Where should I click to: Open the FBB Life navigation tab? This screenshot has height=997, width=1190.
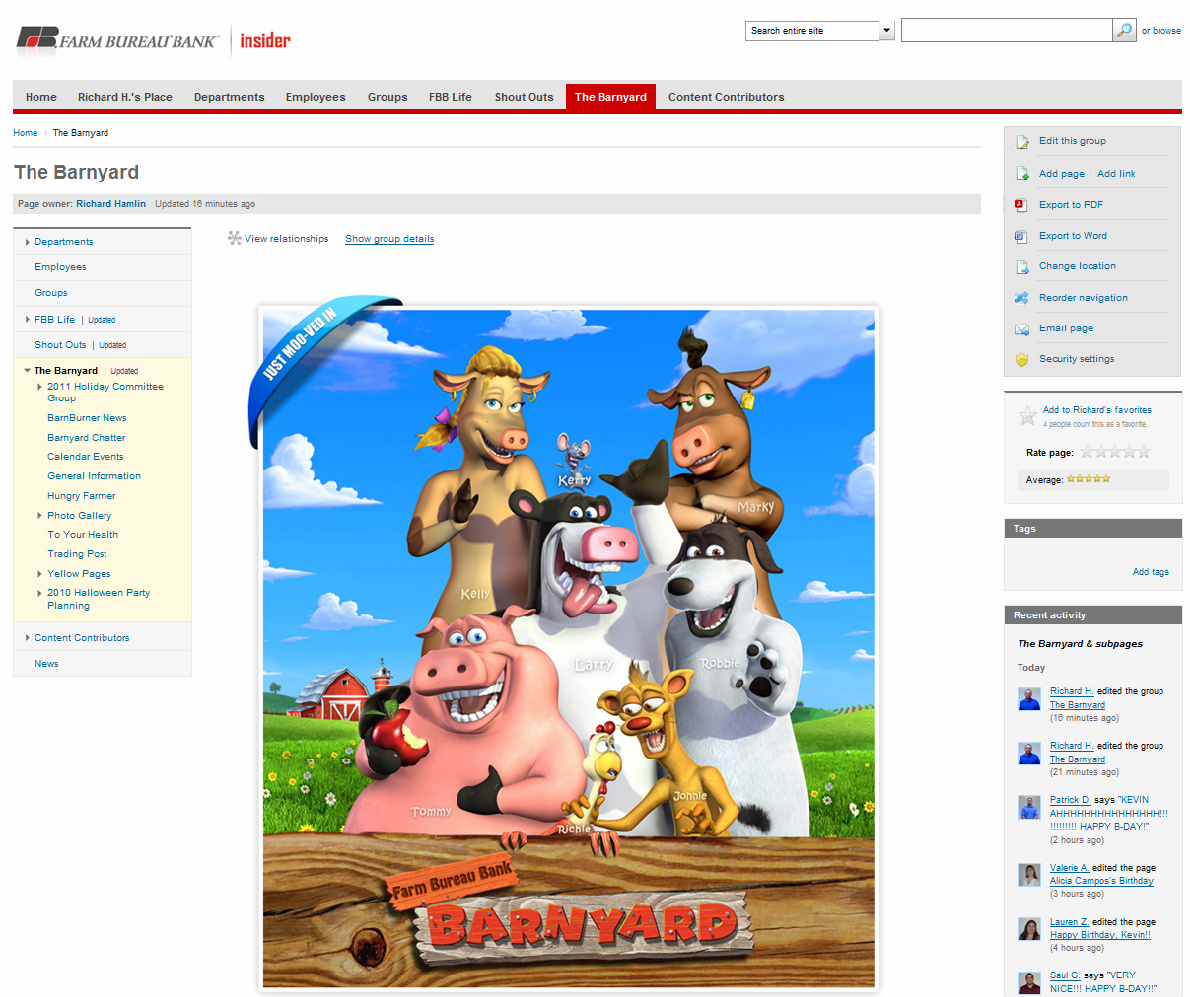450,97
